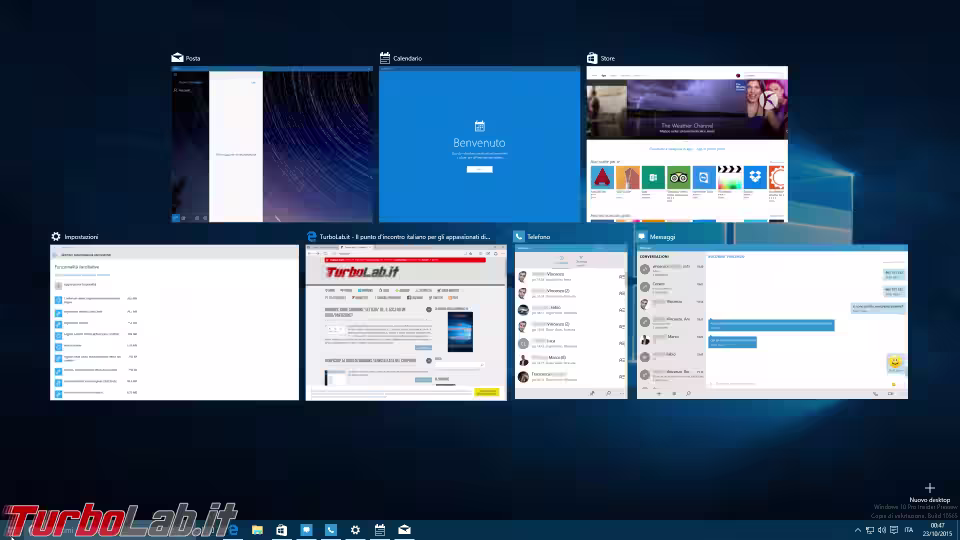Screen dimensions: 960x540
Task: Switch to the Calendario window thumbnail
Action: pos(479,144)
